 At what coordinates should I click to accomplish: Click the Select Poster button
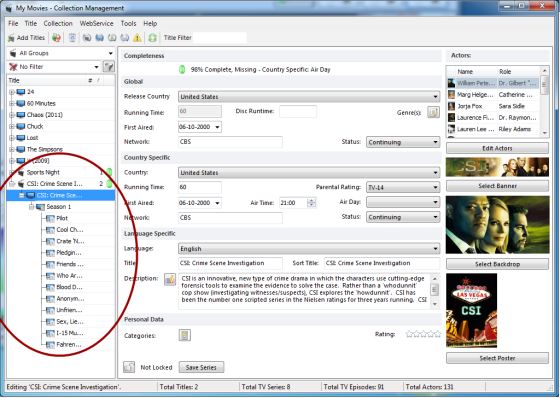[x=497, y=358]
